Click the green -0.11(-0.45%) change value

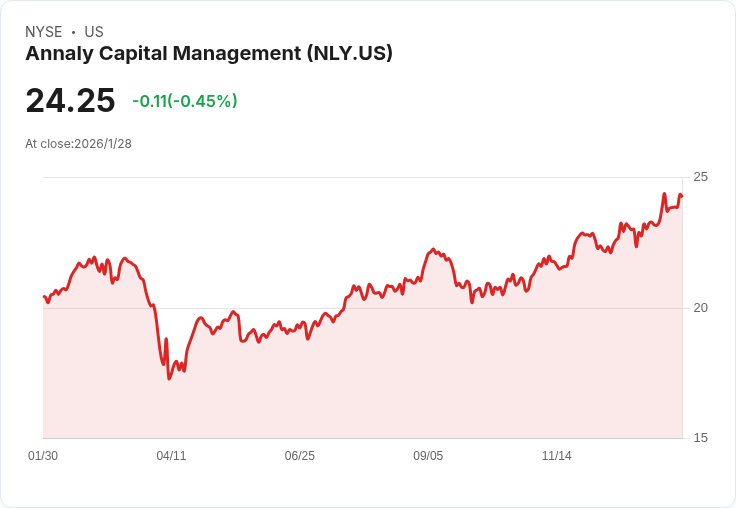tap(185, 101)
